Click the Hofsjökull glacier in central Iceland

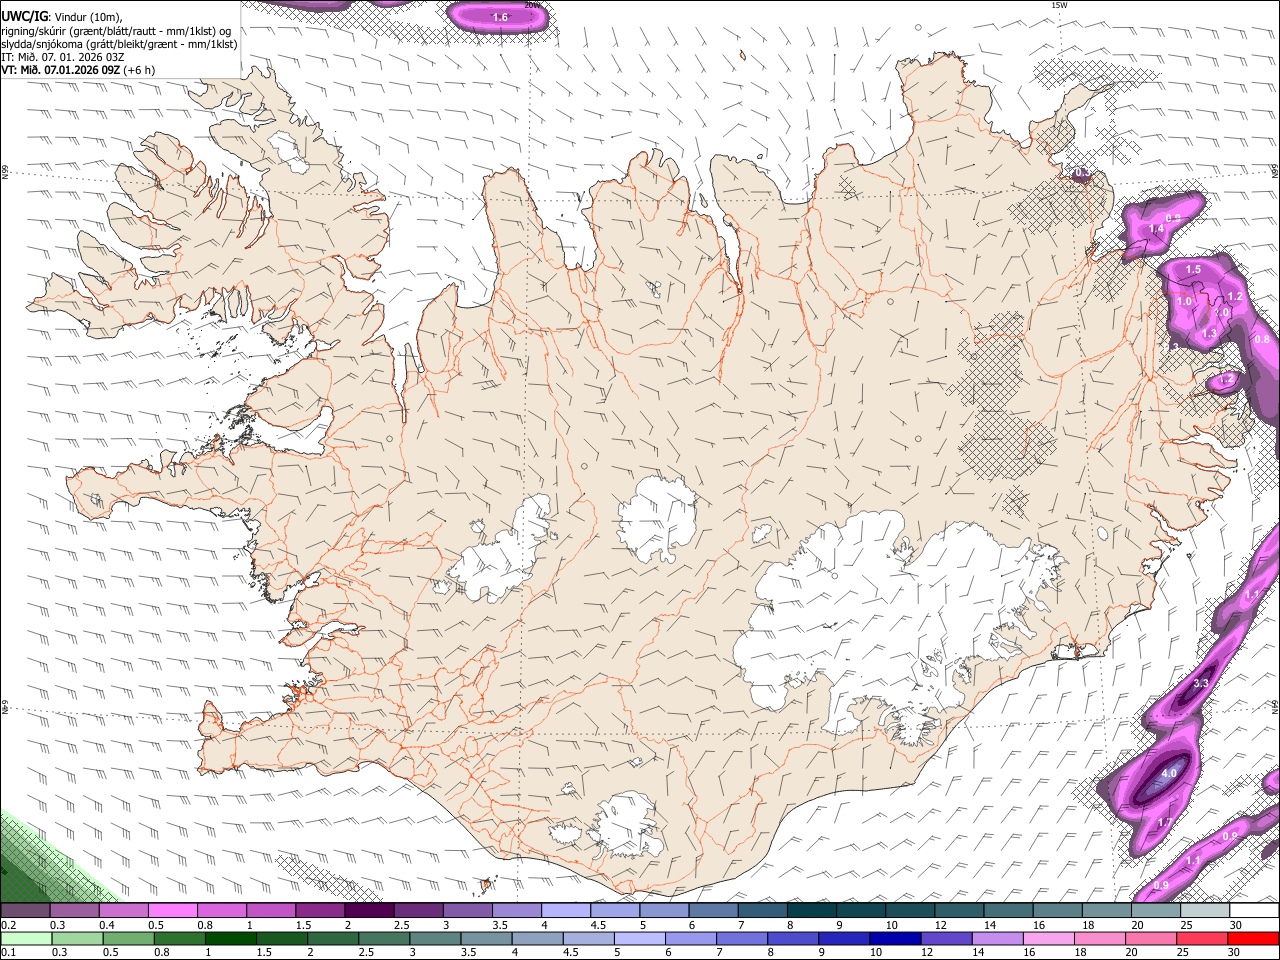(657, 519)
